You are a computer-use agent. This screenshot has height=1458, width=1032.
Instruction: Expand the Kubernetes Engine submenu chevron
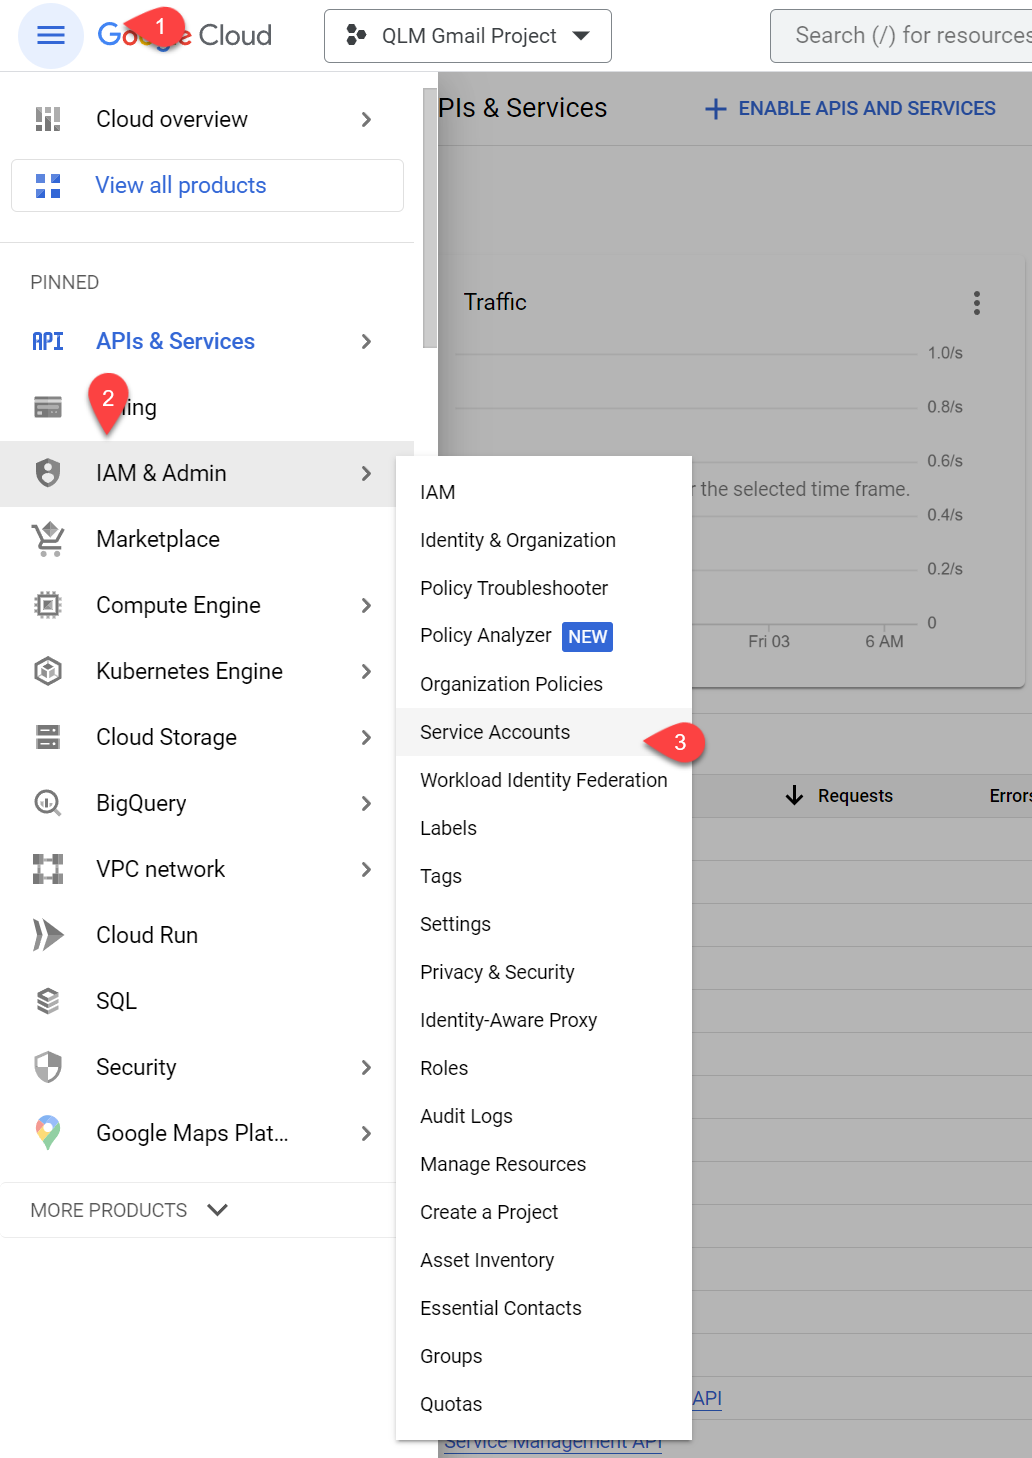[x=366, y=672]
